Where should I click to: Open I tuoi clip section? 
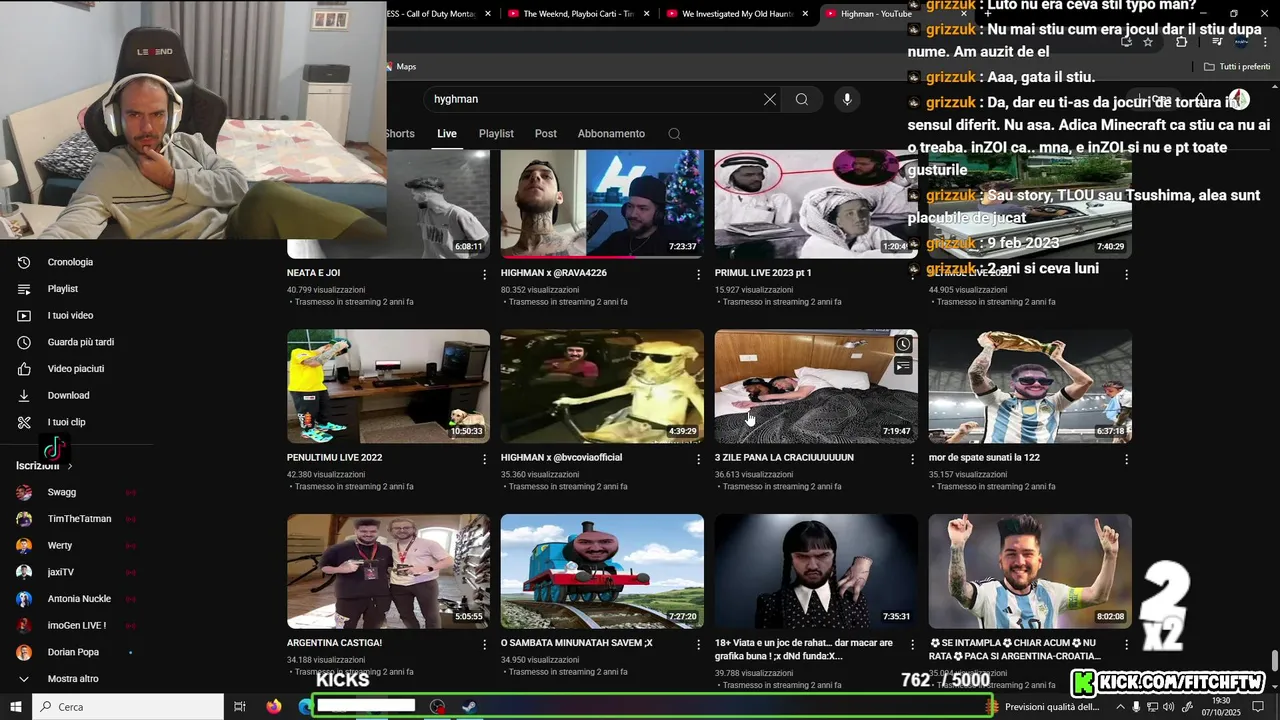click(x=66, y=422)
